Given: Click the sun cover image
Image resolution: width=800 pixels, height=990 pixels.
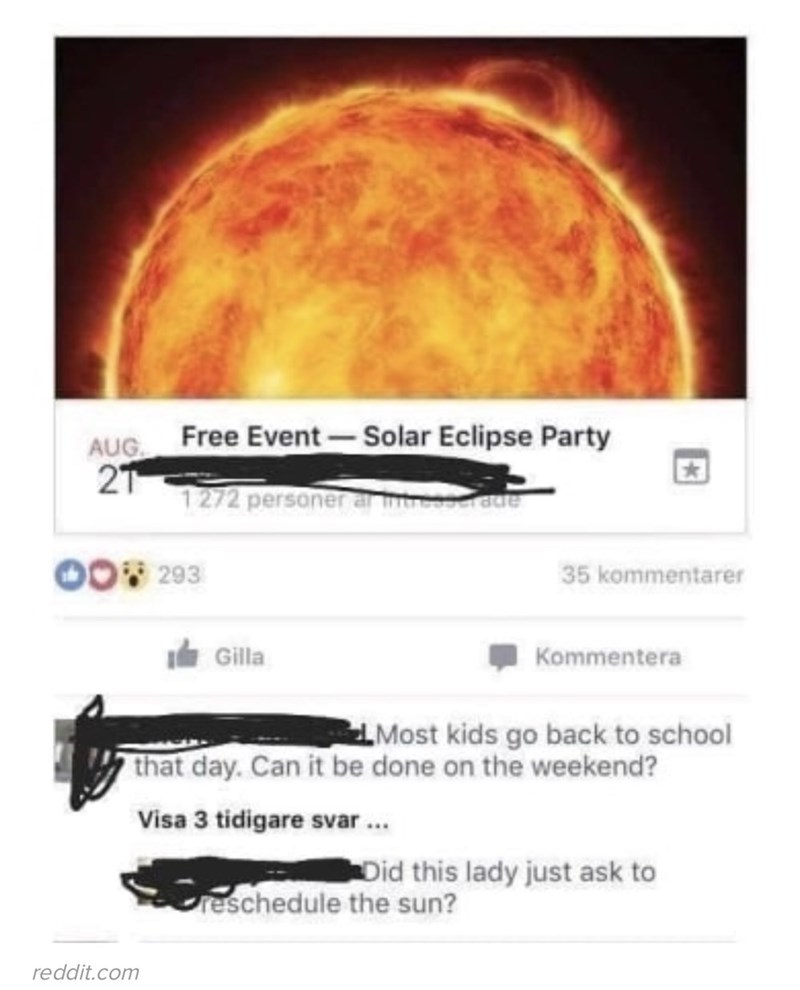Looking at the screenshot, I should pyautogui.click(x=400, y=218).
